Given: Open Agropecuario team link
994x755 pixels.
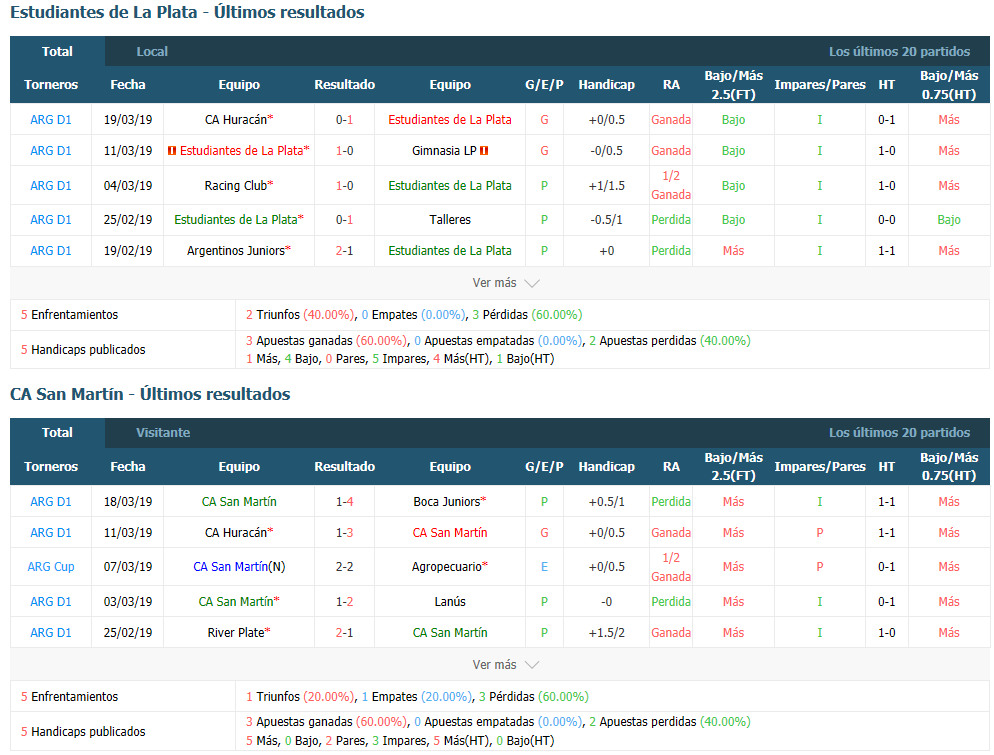Looking at the screenshot, I should (x=447, y=567).
